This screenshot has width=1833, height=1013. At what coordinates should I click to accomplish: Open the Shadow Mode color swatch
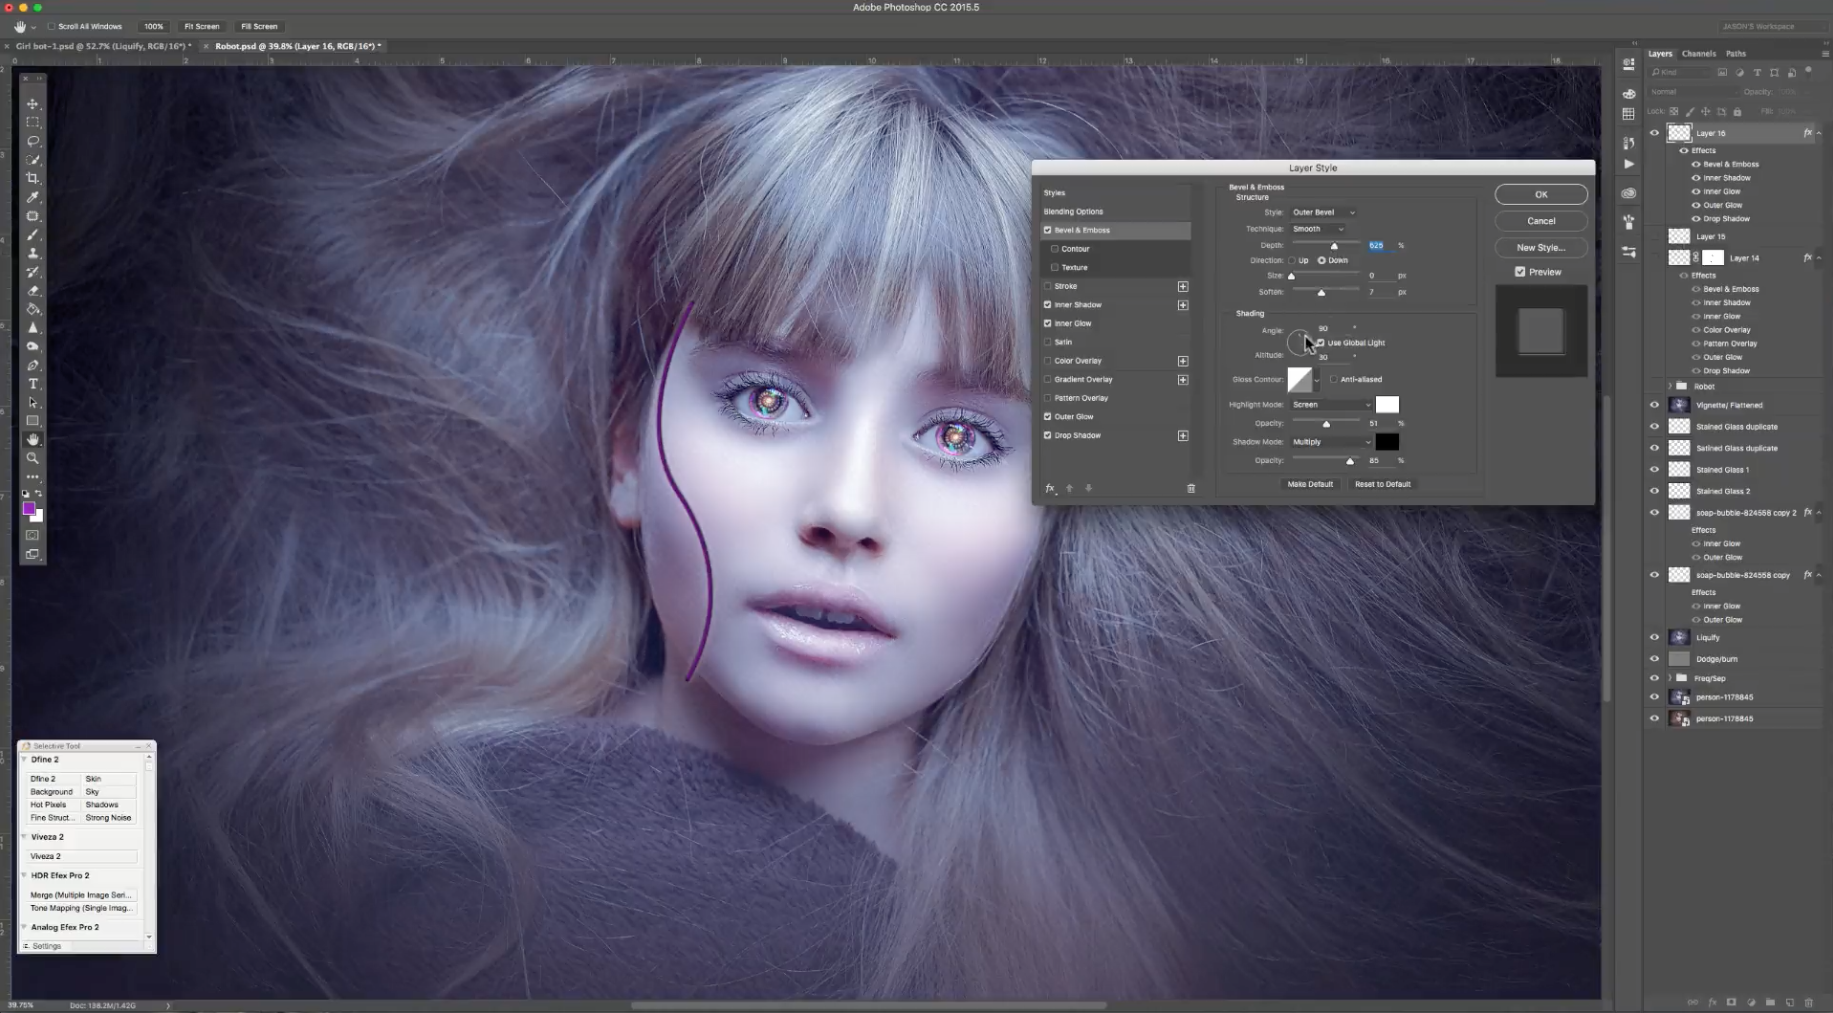click(1387, 441)
